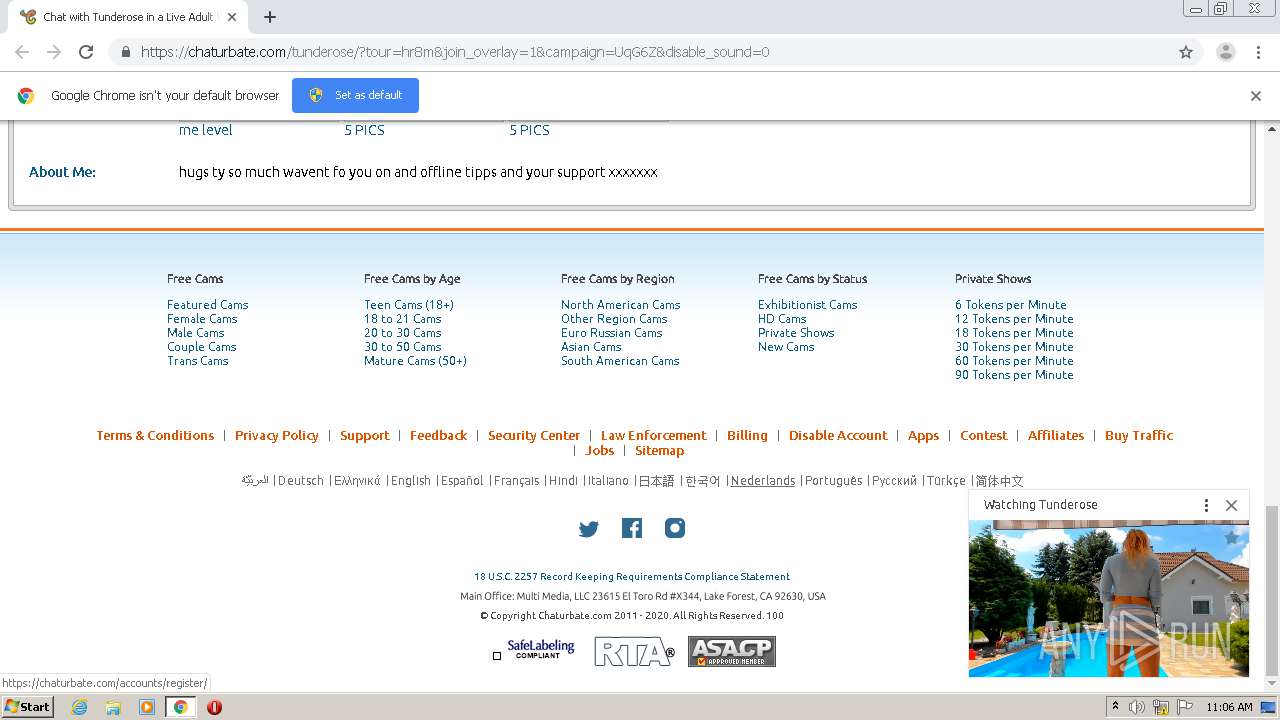The height and width of the screenshot is (720, 1280).
Task: Open the Twitter social icon
Action: [x=589, y=529]
